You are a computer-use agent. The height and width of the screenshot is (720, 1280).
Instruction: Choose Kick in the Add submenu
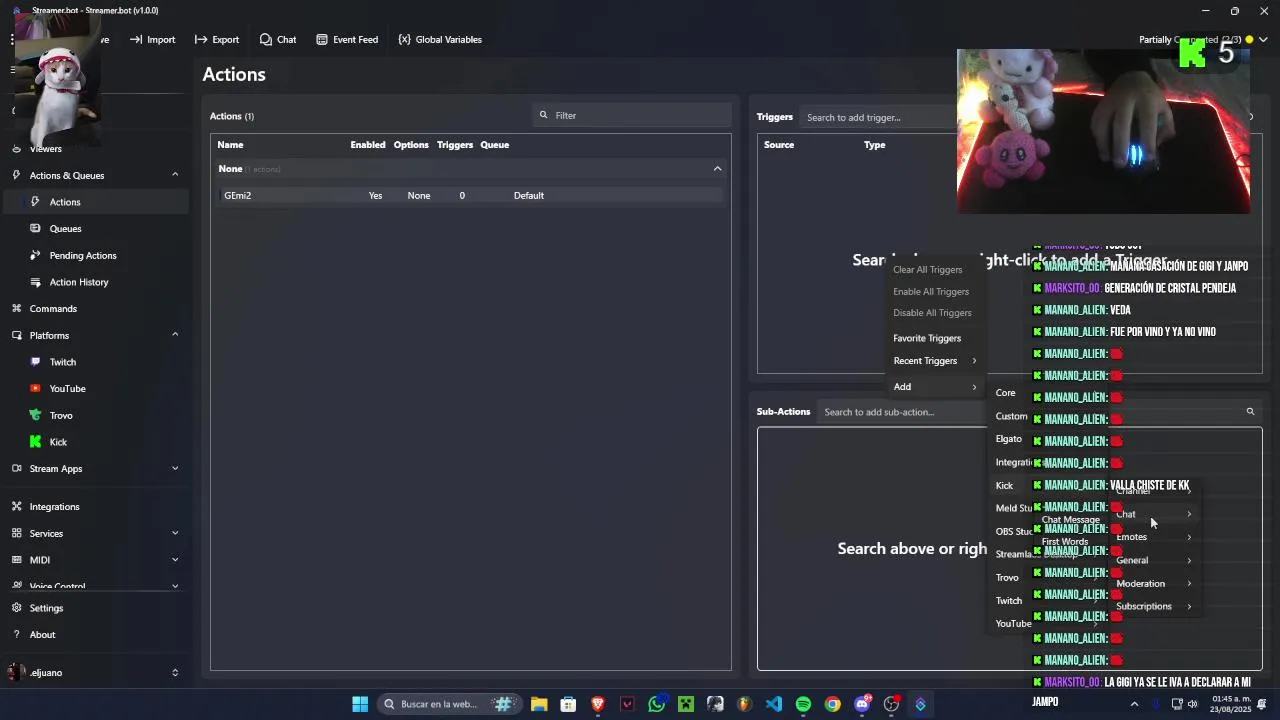pyautogui.click(x=1004, y=486)
